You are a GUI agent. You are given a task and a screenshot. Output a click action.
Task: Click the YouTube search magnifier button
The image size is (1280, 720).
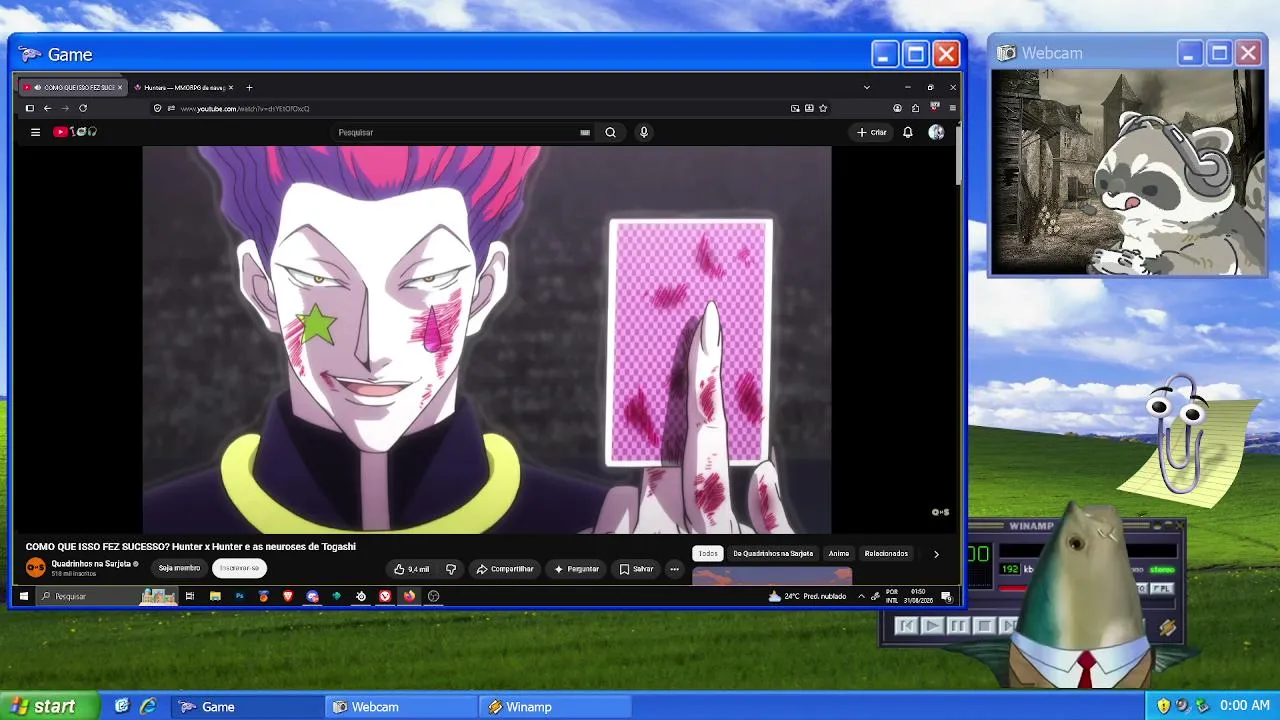610,132
